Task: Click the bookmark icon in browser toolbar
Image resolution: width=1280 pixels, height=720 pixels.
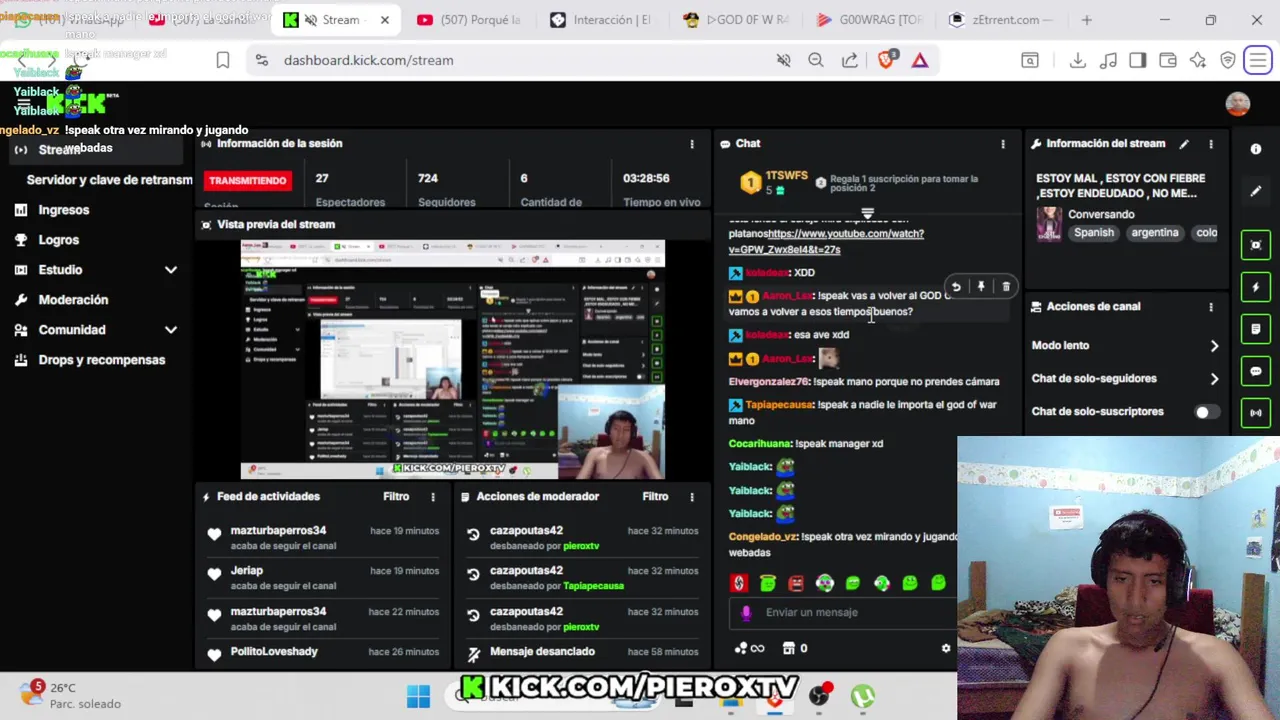Action: coord(223,61)
